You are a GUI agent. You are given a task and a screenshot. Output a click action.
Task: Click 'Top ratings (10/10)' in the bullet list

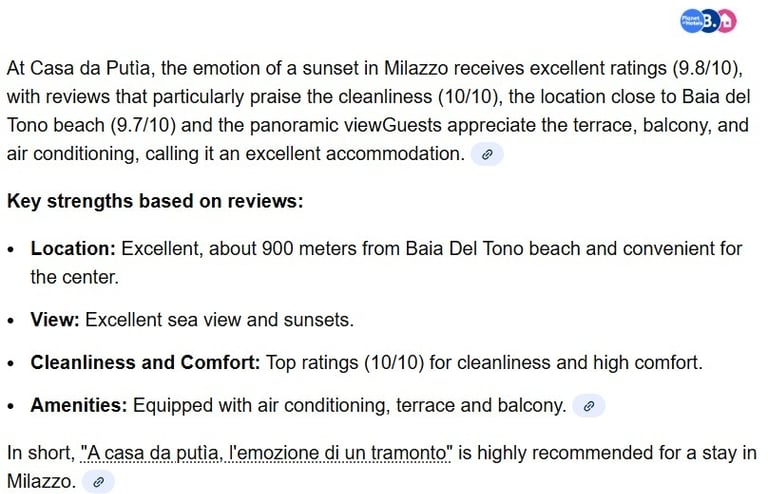coord(345,363)
